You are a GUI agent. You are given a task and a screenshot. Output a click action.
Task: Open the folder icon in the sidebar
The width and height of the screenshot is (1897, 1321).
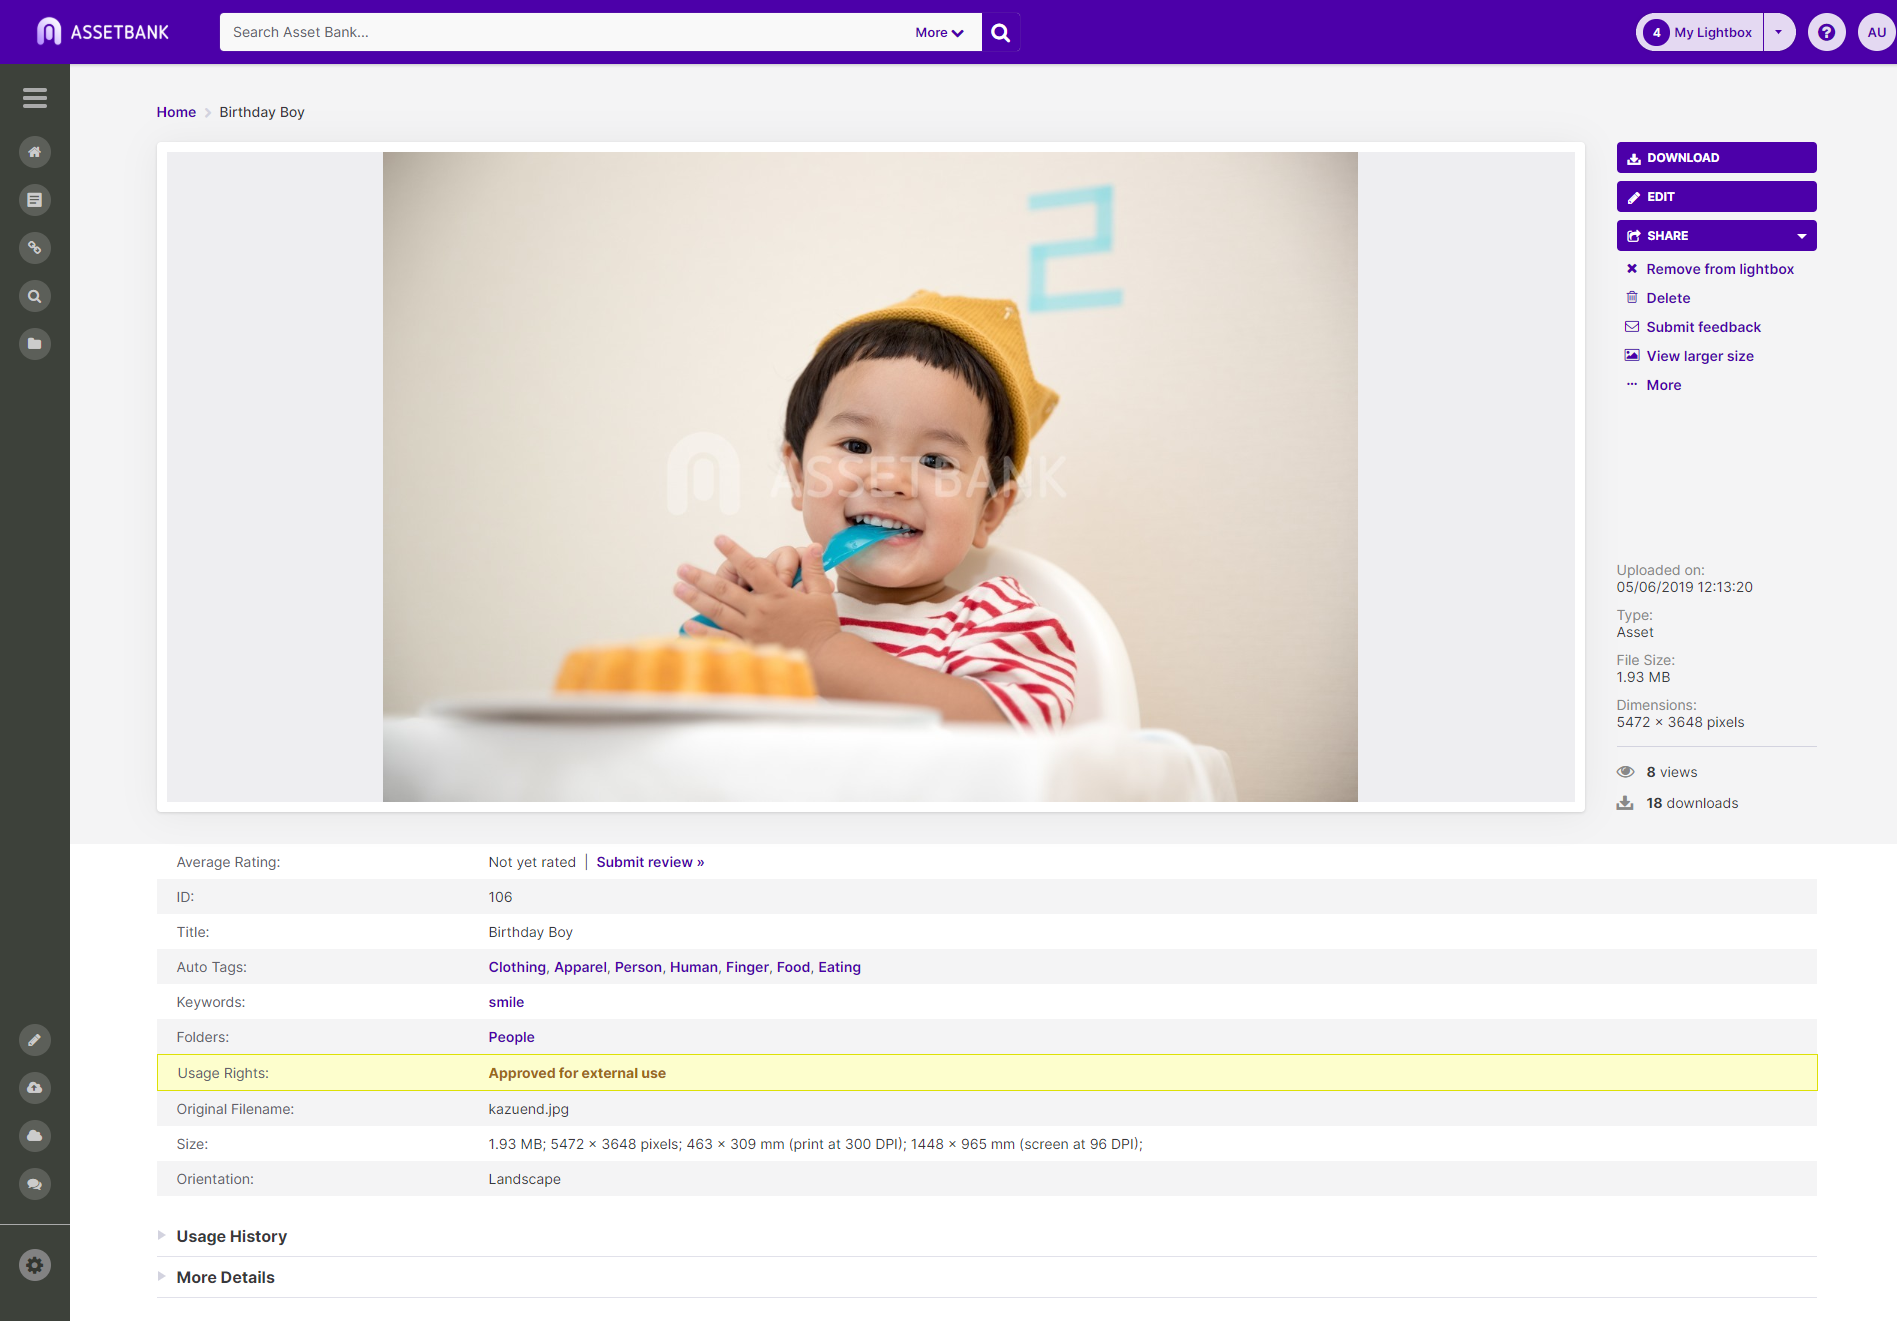(35, 344)
